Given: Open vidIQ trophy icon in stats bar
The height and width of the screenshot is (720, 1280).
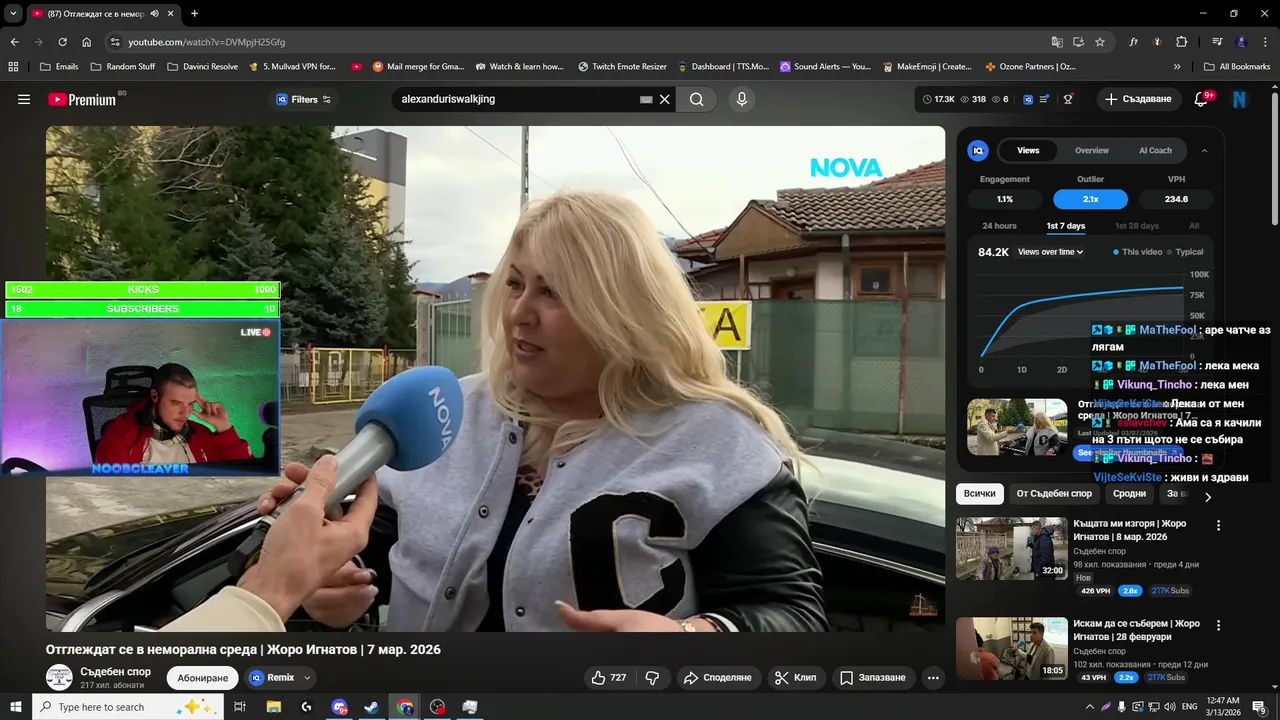Looking at the screenshot, I should 1068,99.
